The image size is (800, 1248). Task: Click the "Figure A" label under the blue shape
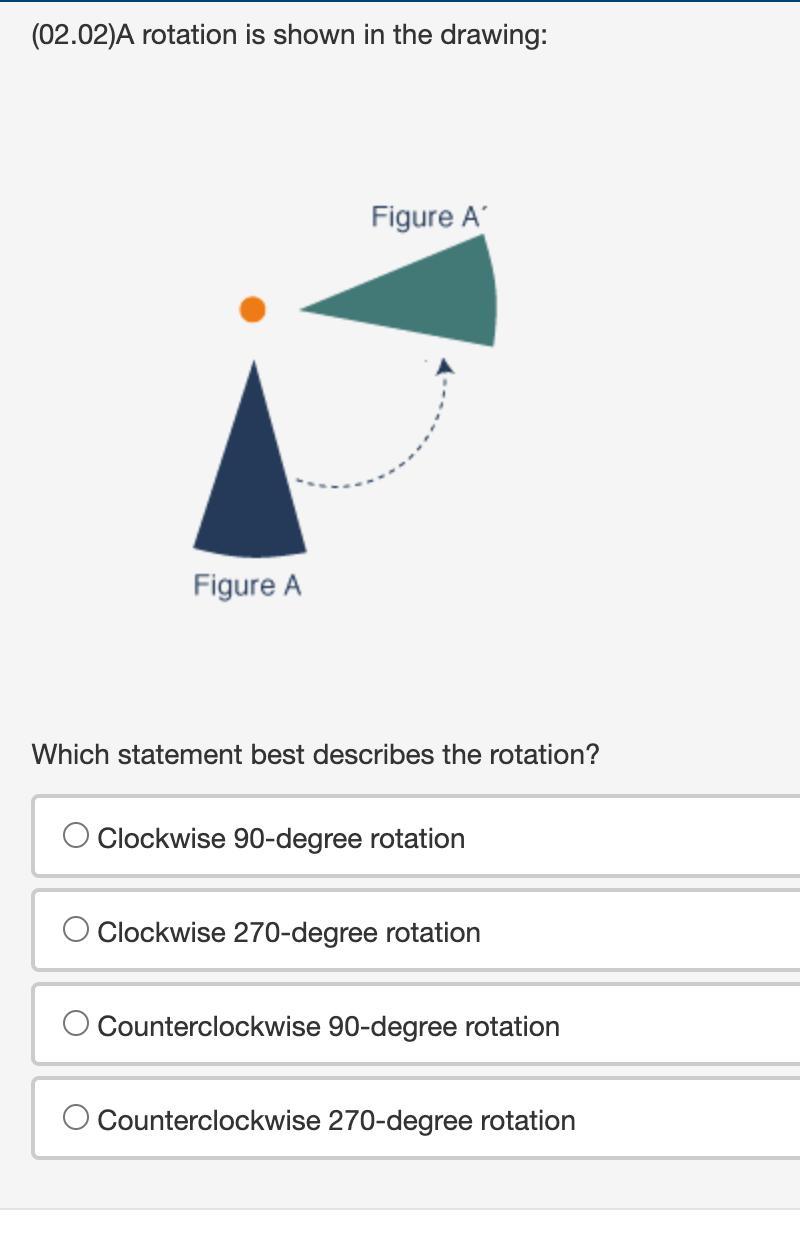click(x=247, y=585)
